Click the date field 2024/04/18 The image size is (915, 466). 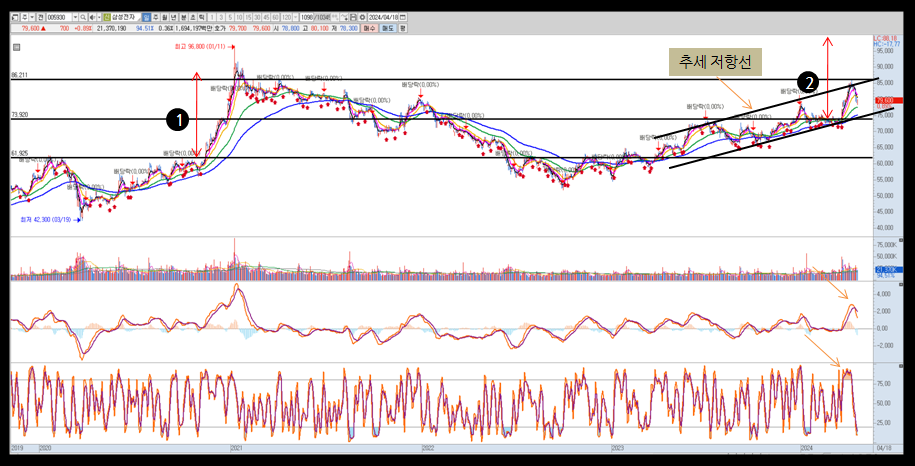[x=383, y=17]
